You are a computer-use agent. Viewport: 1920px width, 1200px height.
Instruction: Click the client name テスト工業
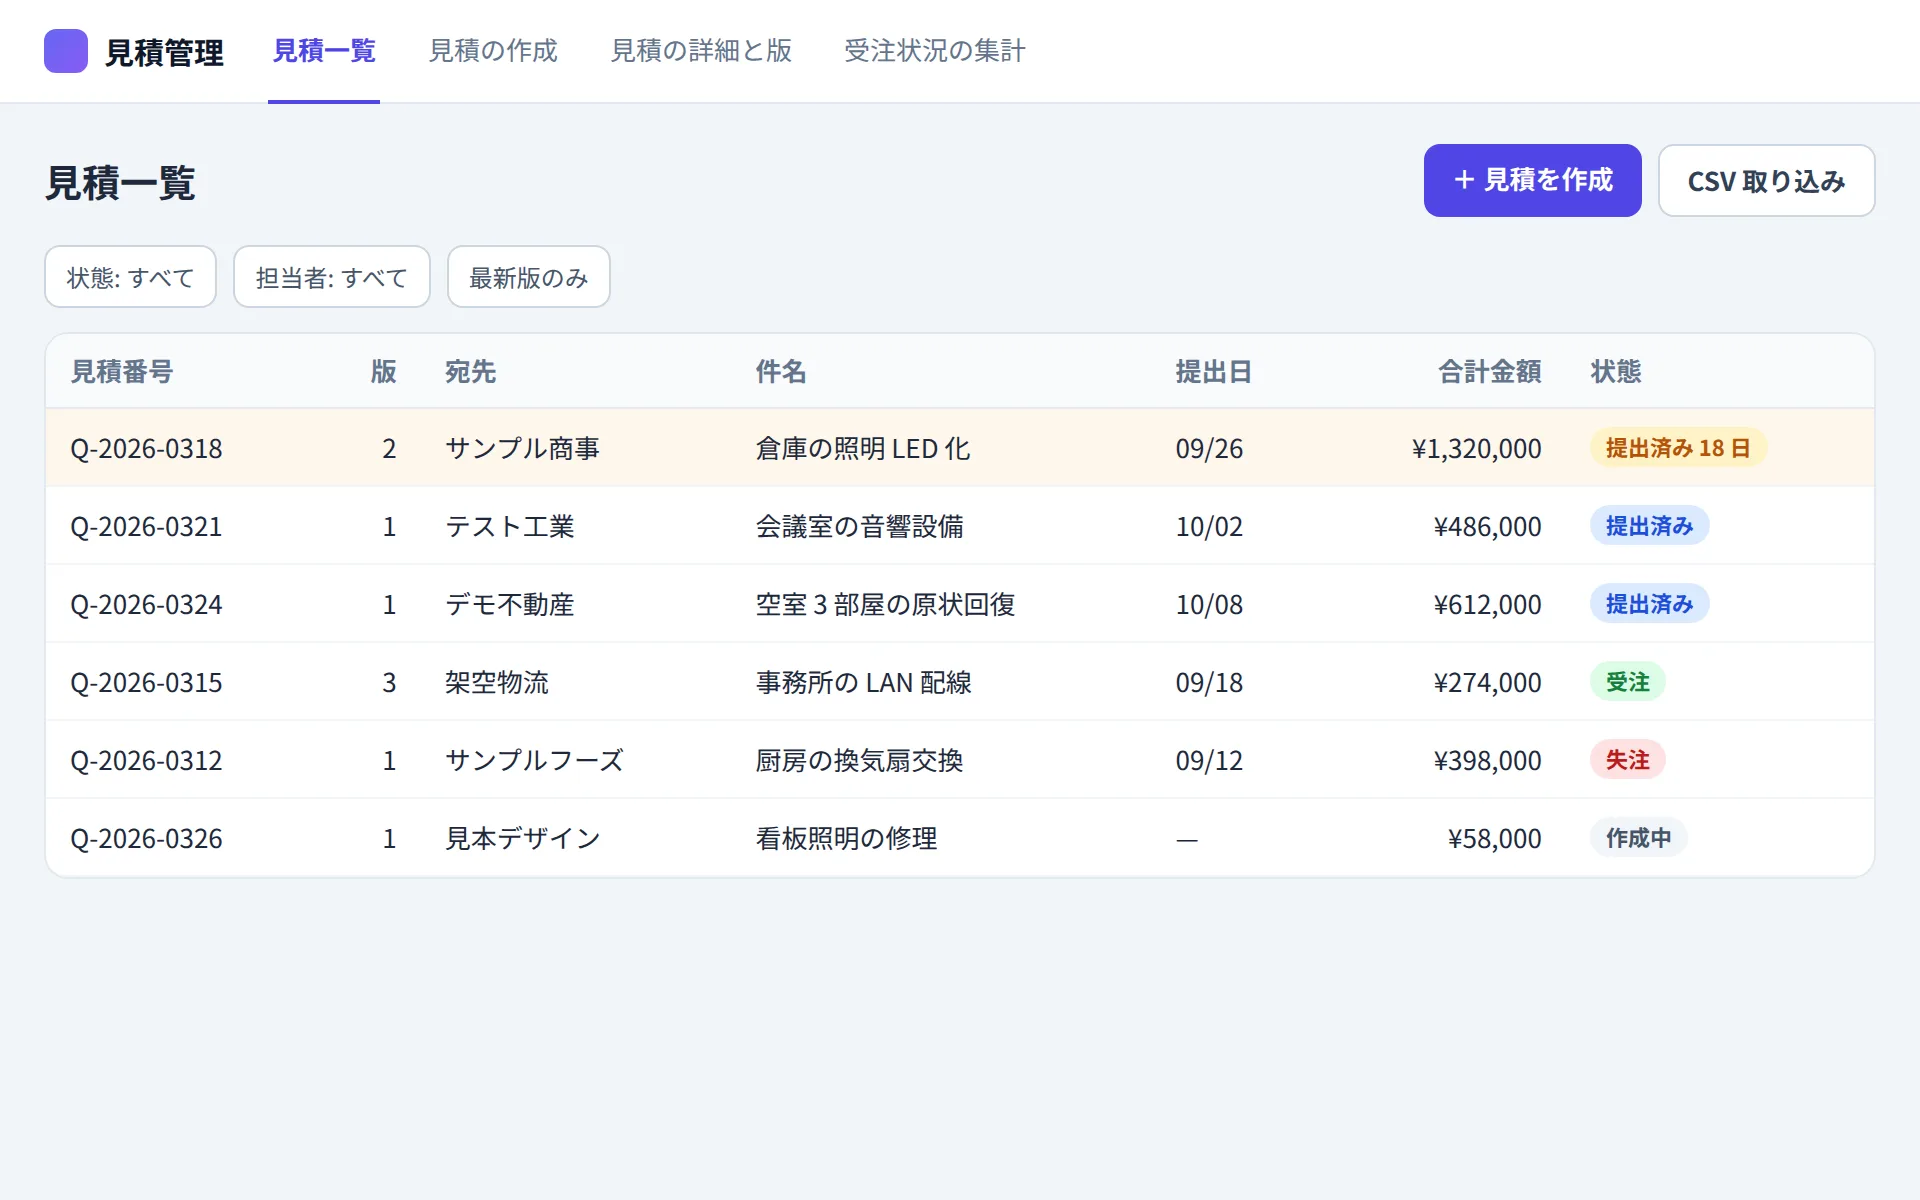(x=509, y=526)
